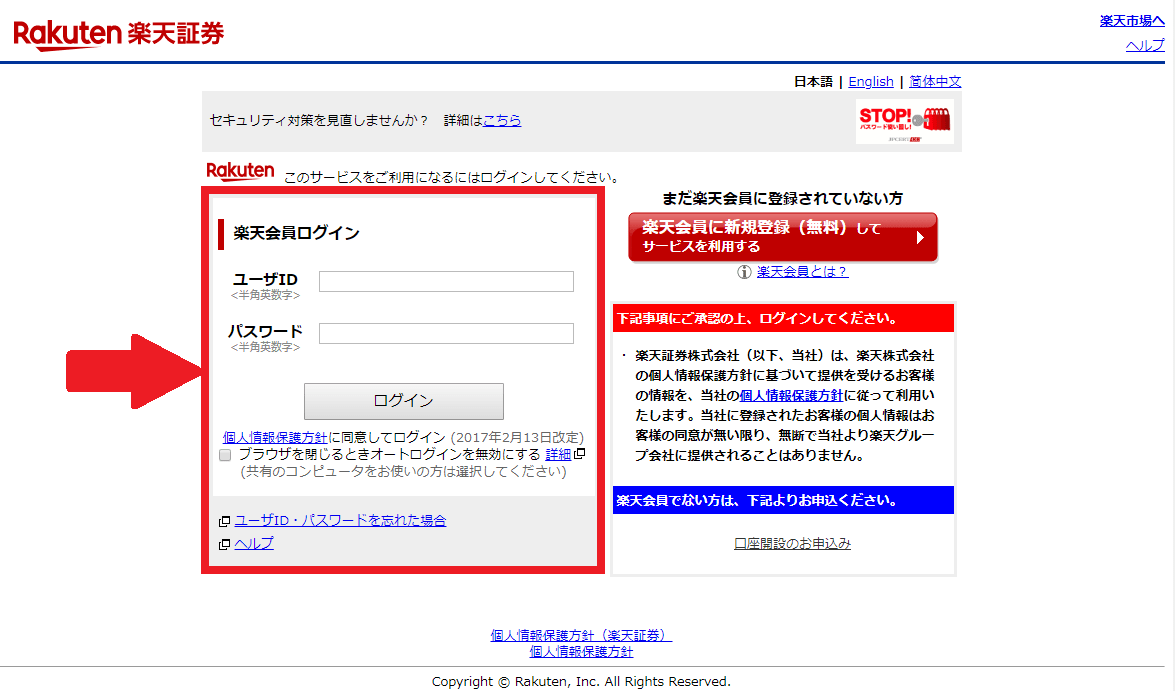Focus the パスワード input field
Screen dimensions: 1175x691
pos(447,334)
